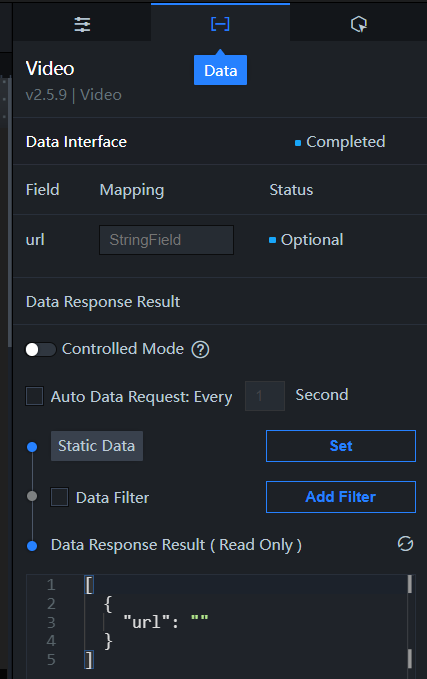Screen dimensions: 427x679
Task: Click line 3 url value in code editor
Action: [x=200, y=622]
